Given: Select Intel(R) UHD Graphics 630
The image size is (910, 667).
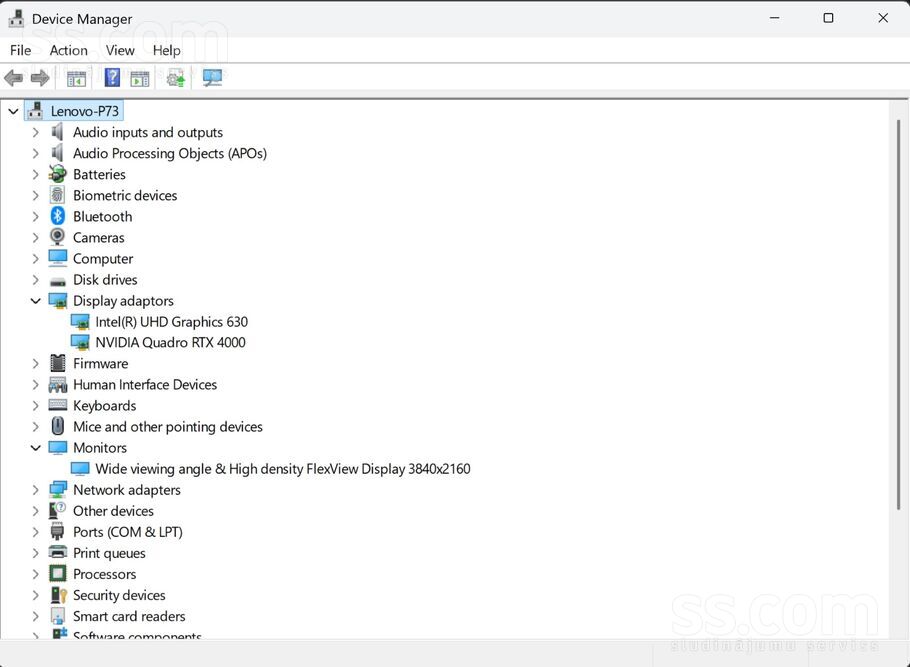Looking at the screenshot, I should [171, 322].
